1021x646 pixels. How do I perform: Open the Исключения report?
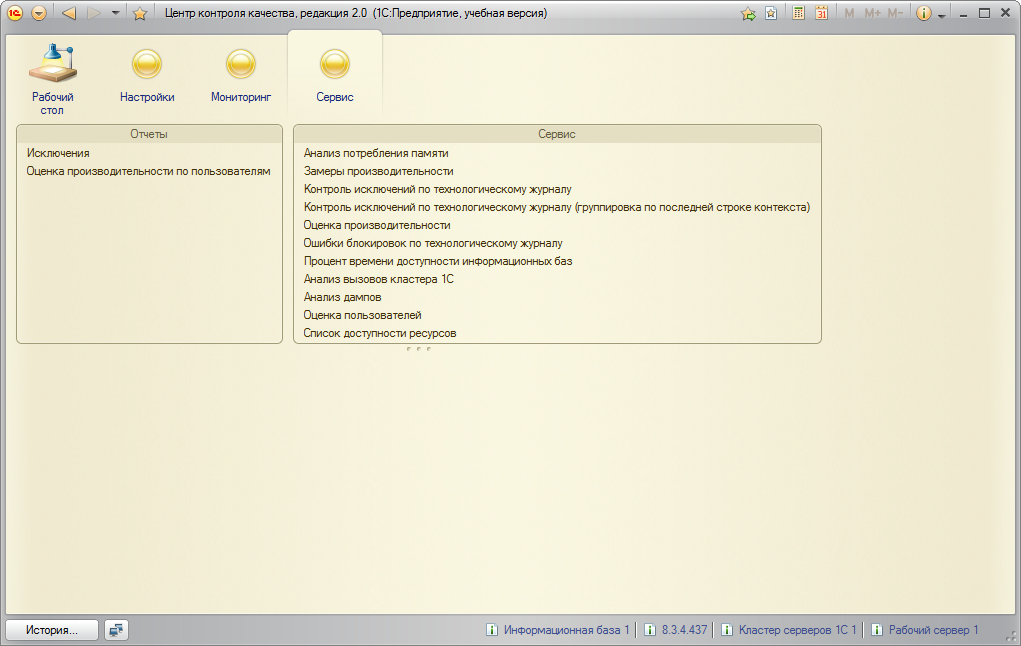click(x=58, y=153)
